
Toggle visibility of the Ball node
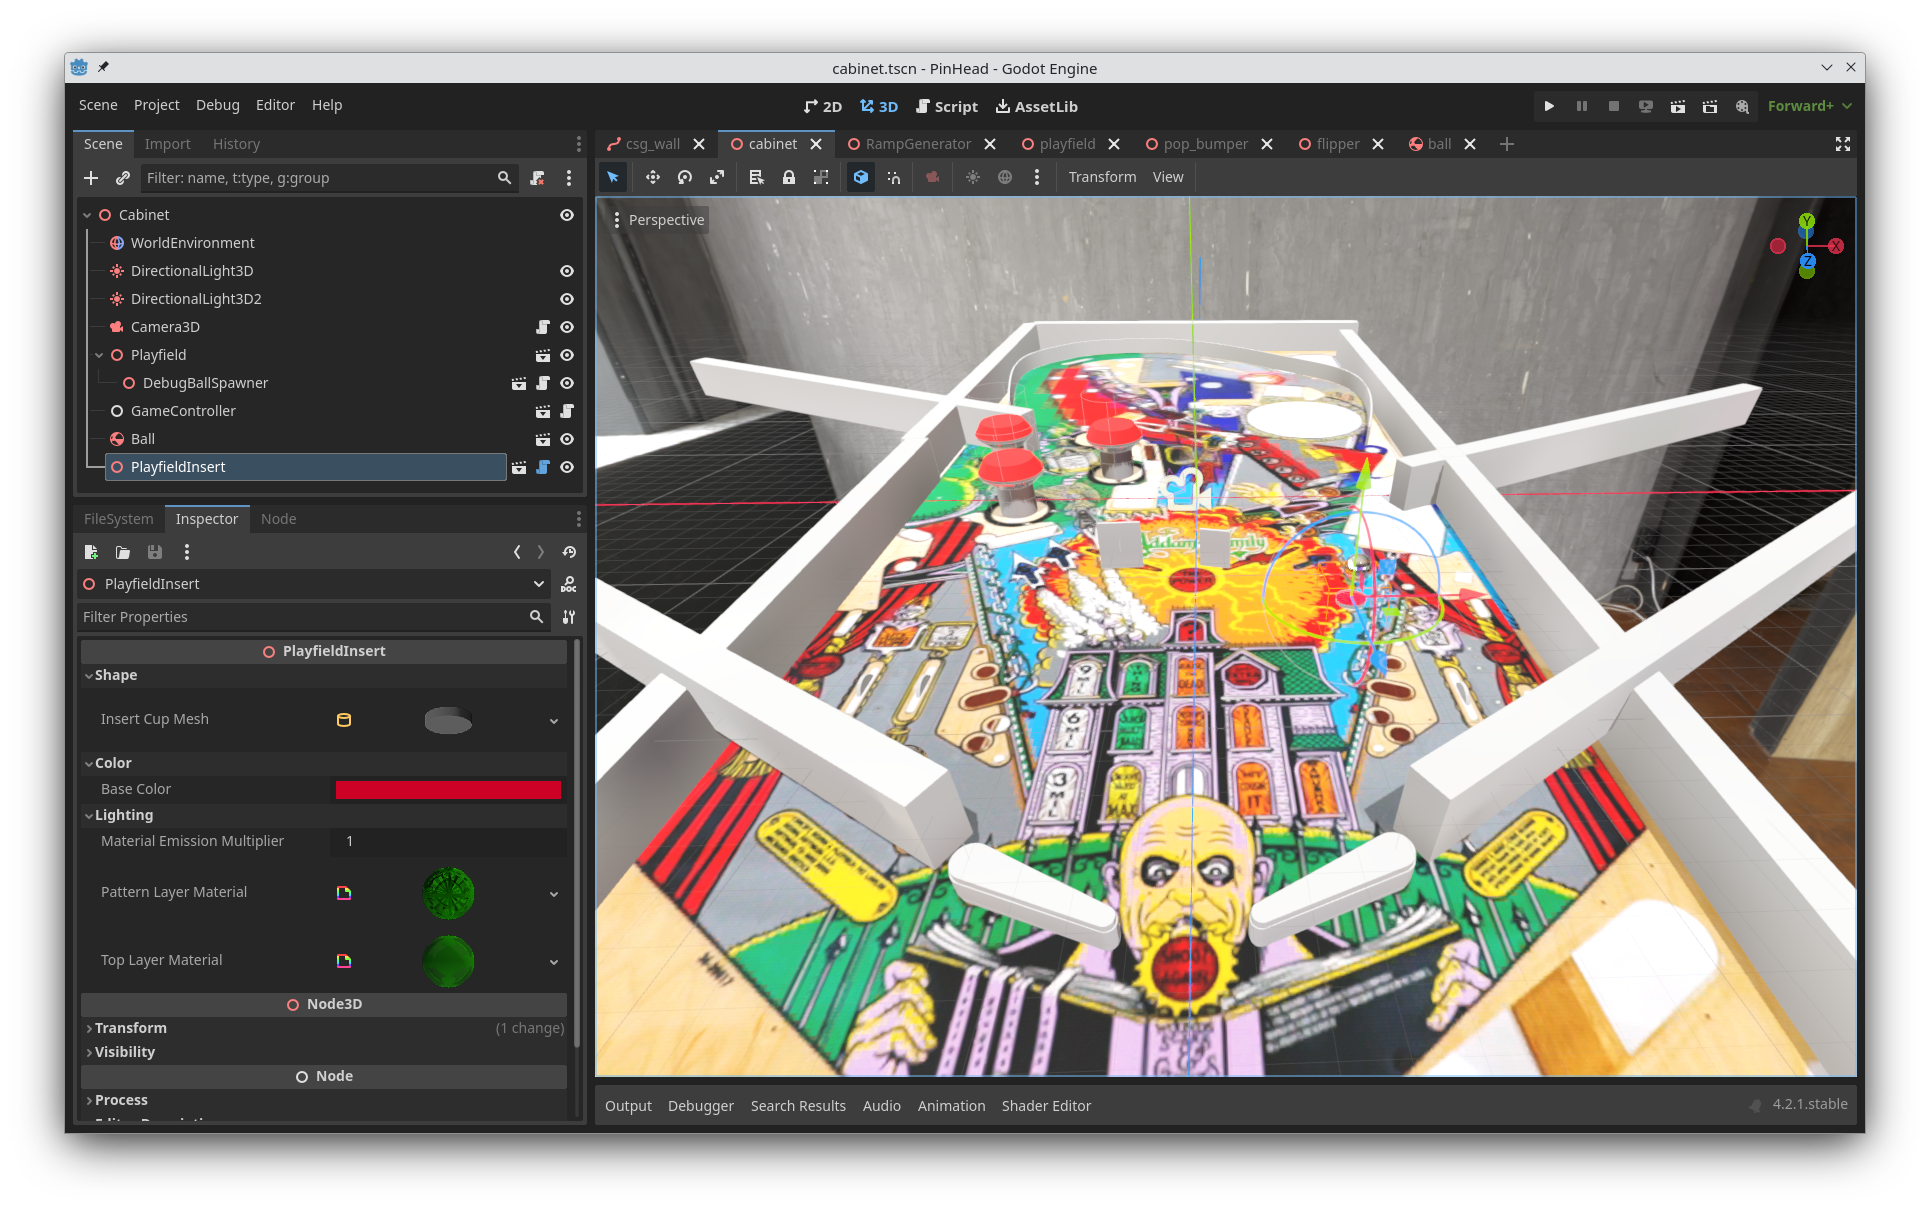click(566, 439)
